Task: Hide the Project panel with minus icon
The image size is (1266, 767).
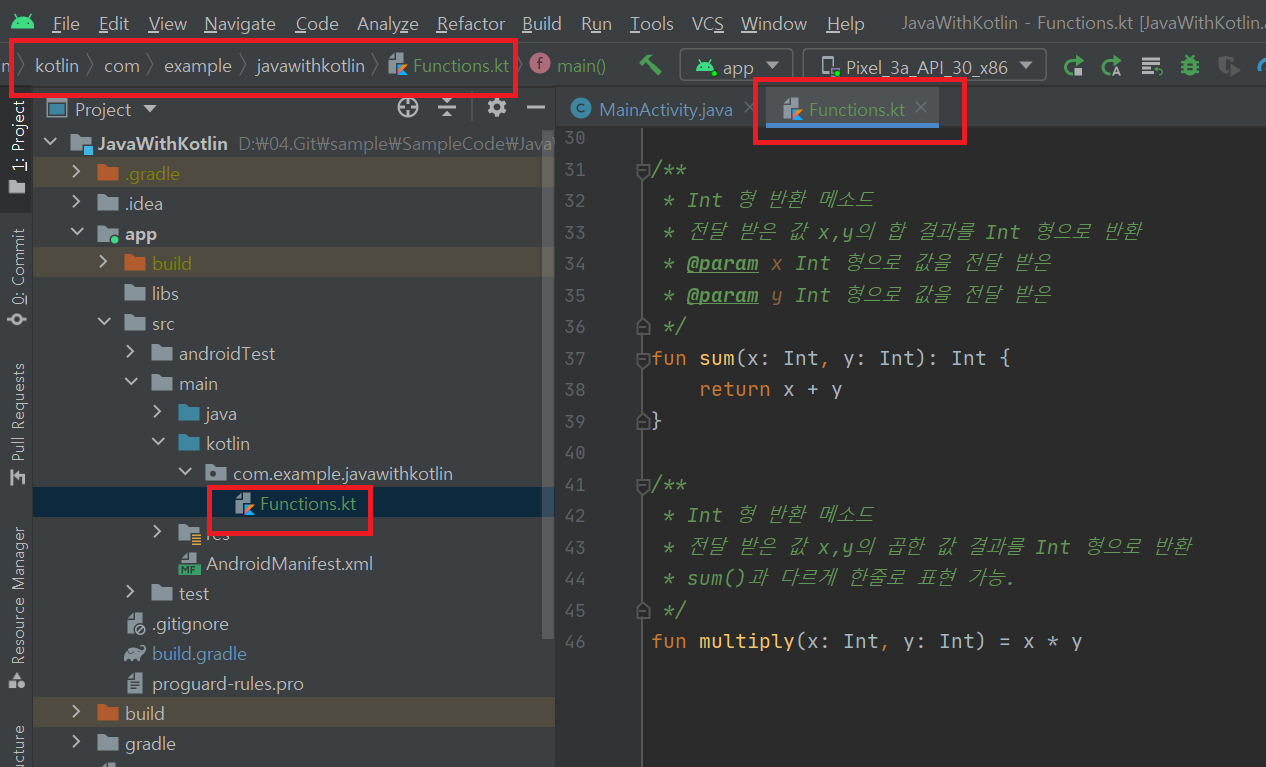Action: tap(536, 108)
